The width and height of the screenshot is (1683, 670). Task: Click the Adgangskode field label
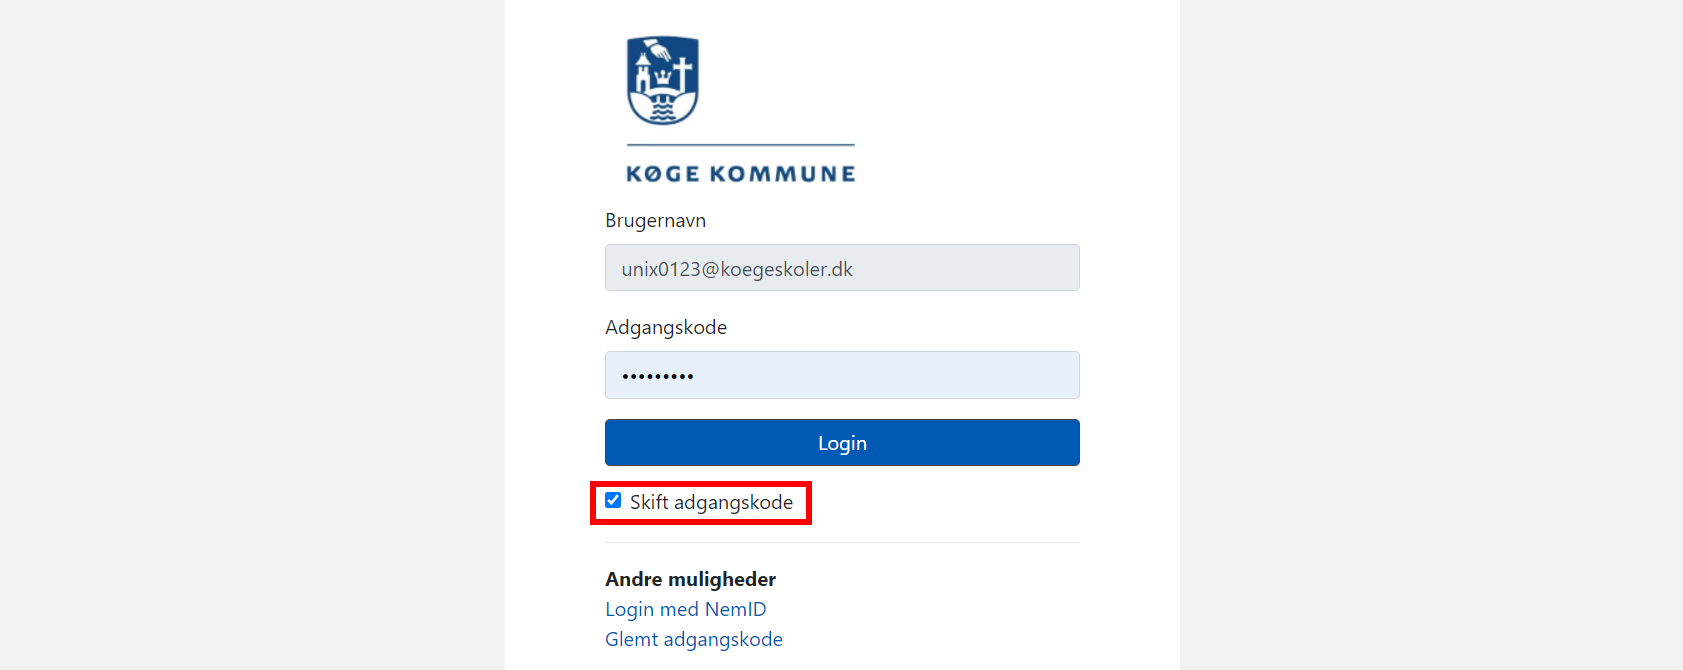pyautogui.click(x=666, y=327)
